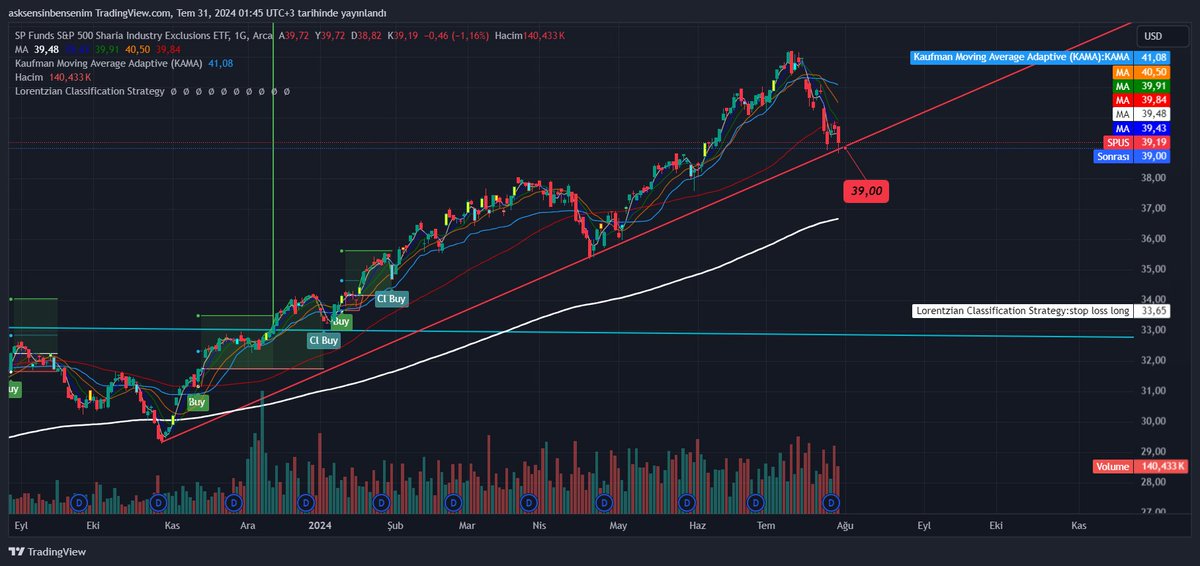Click Sonrası 39,00 post-market label
This screenshot has width=1200, height=566.
[1131, 156]
